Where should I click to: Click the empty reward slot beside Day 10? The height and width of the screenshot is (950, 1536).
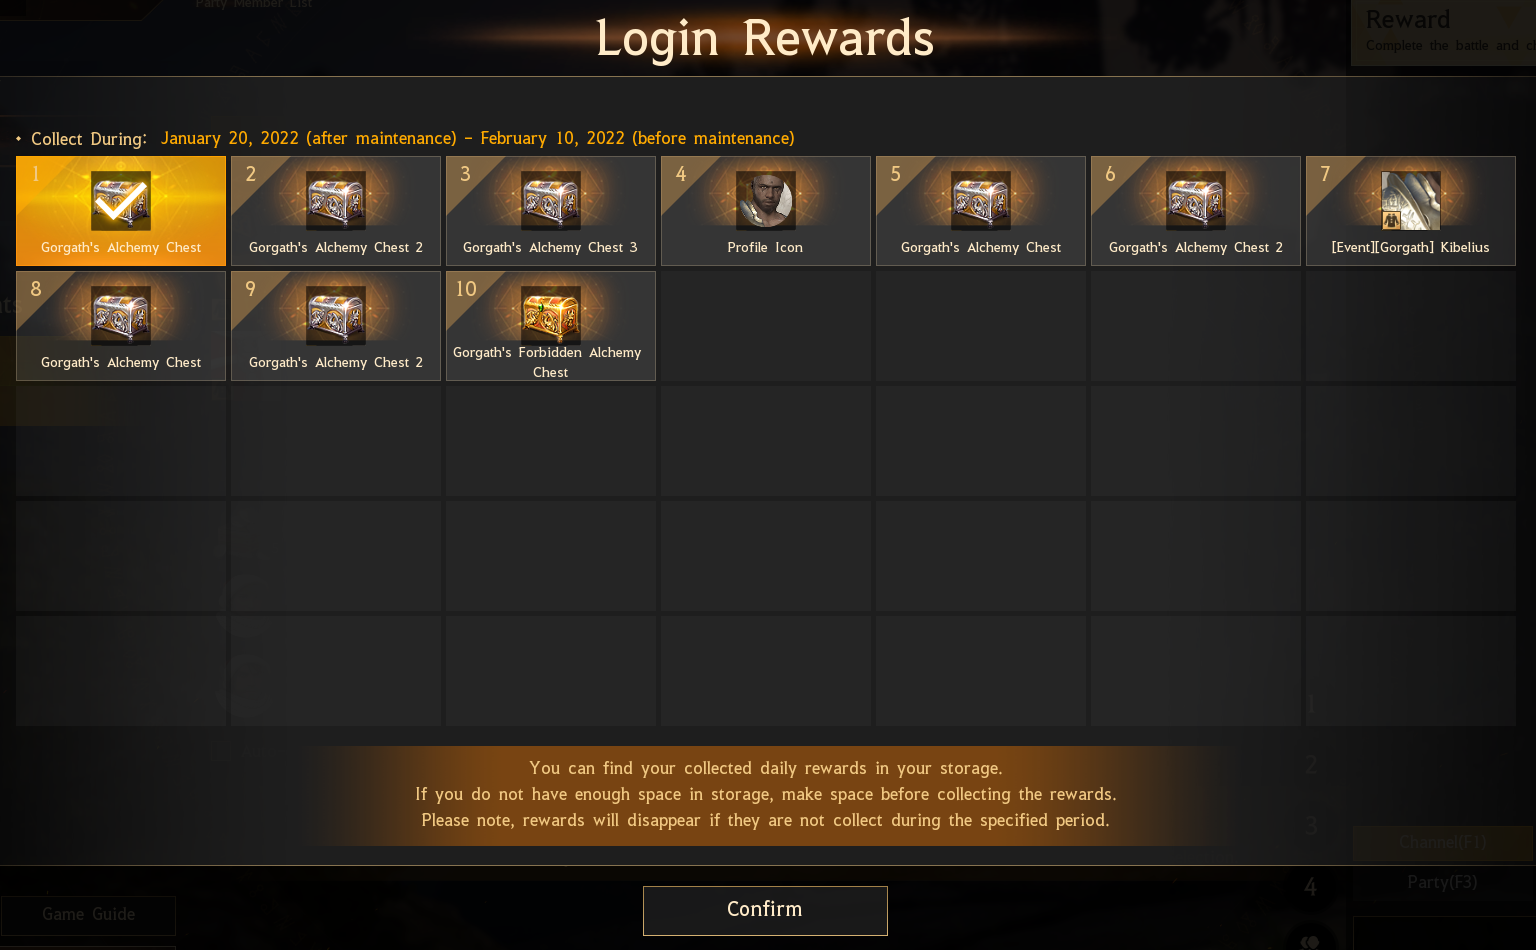coord(766,326)
